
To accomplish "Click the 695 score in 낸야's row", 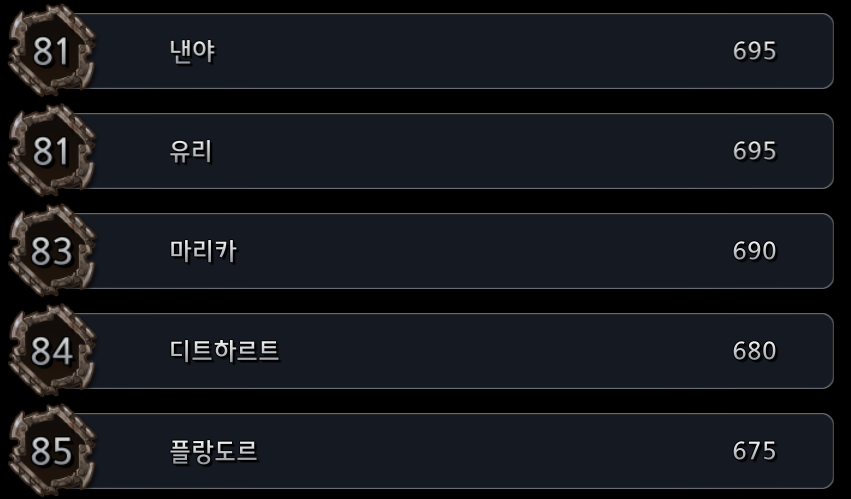I will tap(754, 51).
